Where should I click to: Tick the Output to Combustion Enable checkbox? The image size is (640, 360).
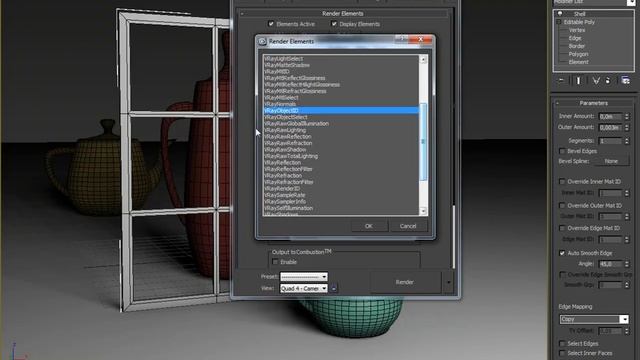pyautogui.click(x=275, y=262)
